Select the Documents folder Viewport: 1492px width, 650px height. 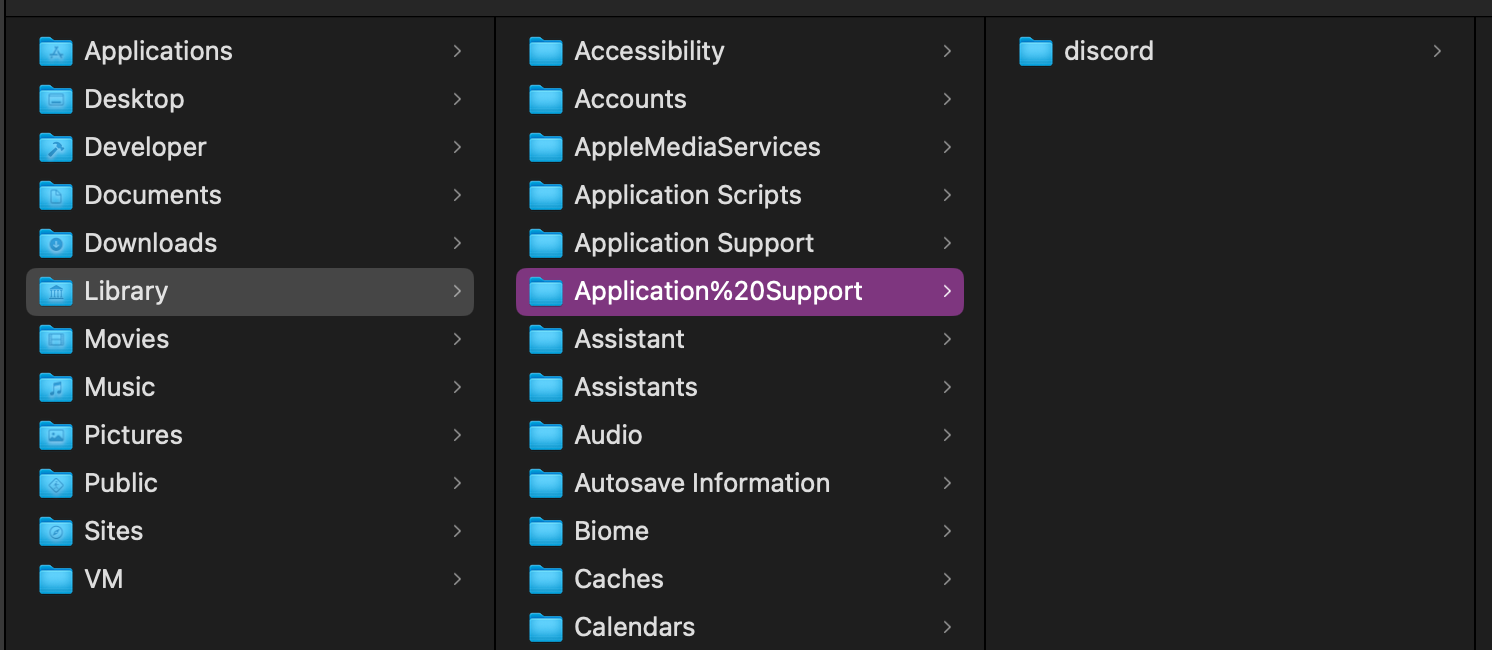pos(152,195)
